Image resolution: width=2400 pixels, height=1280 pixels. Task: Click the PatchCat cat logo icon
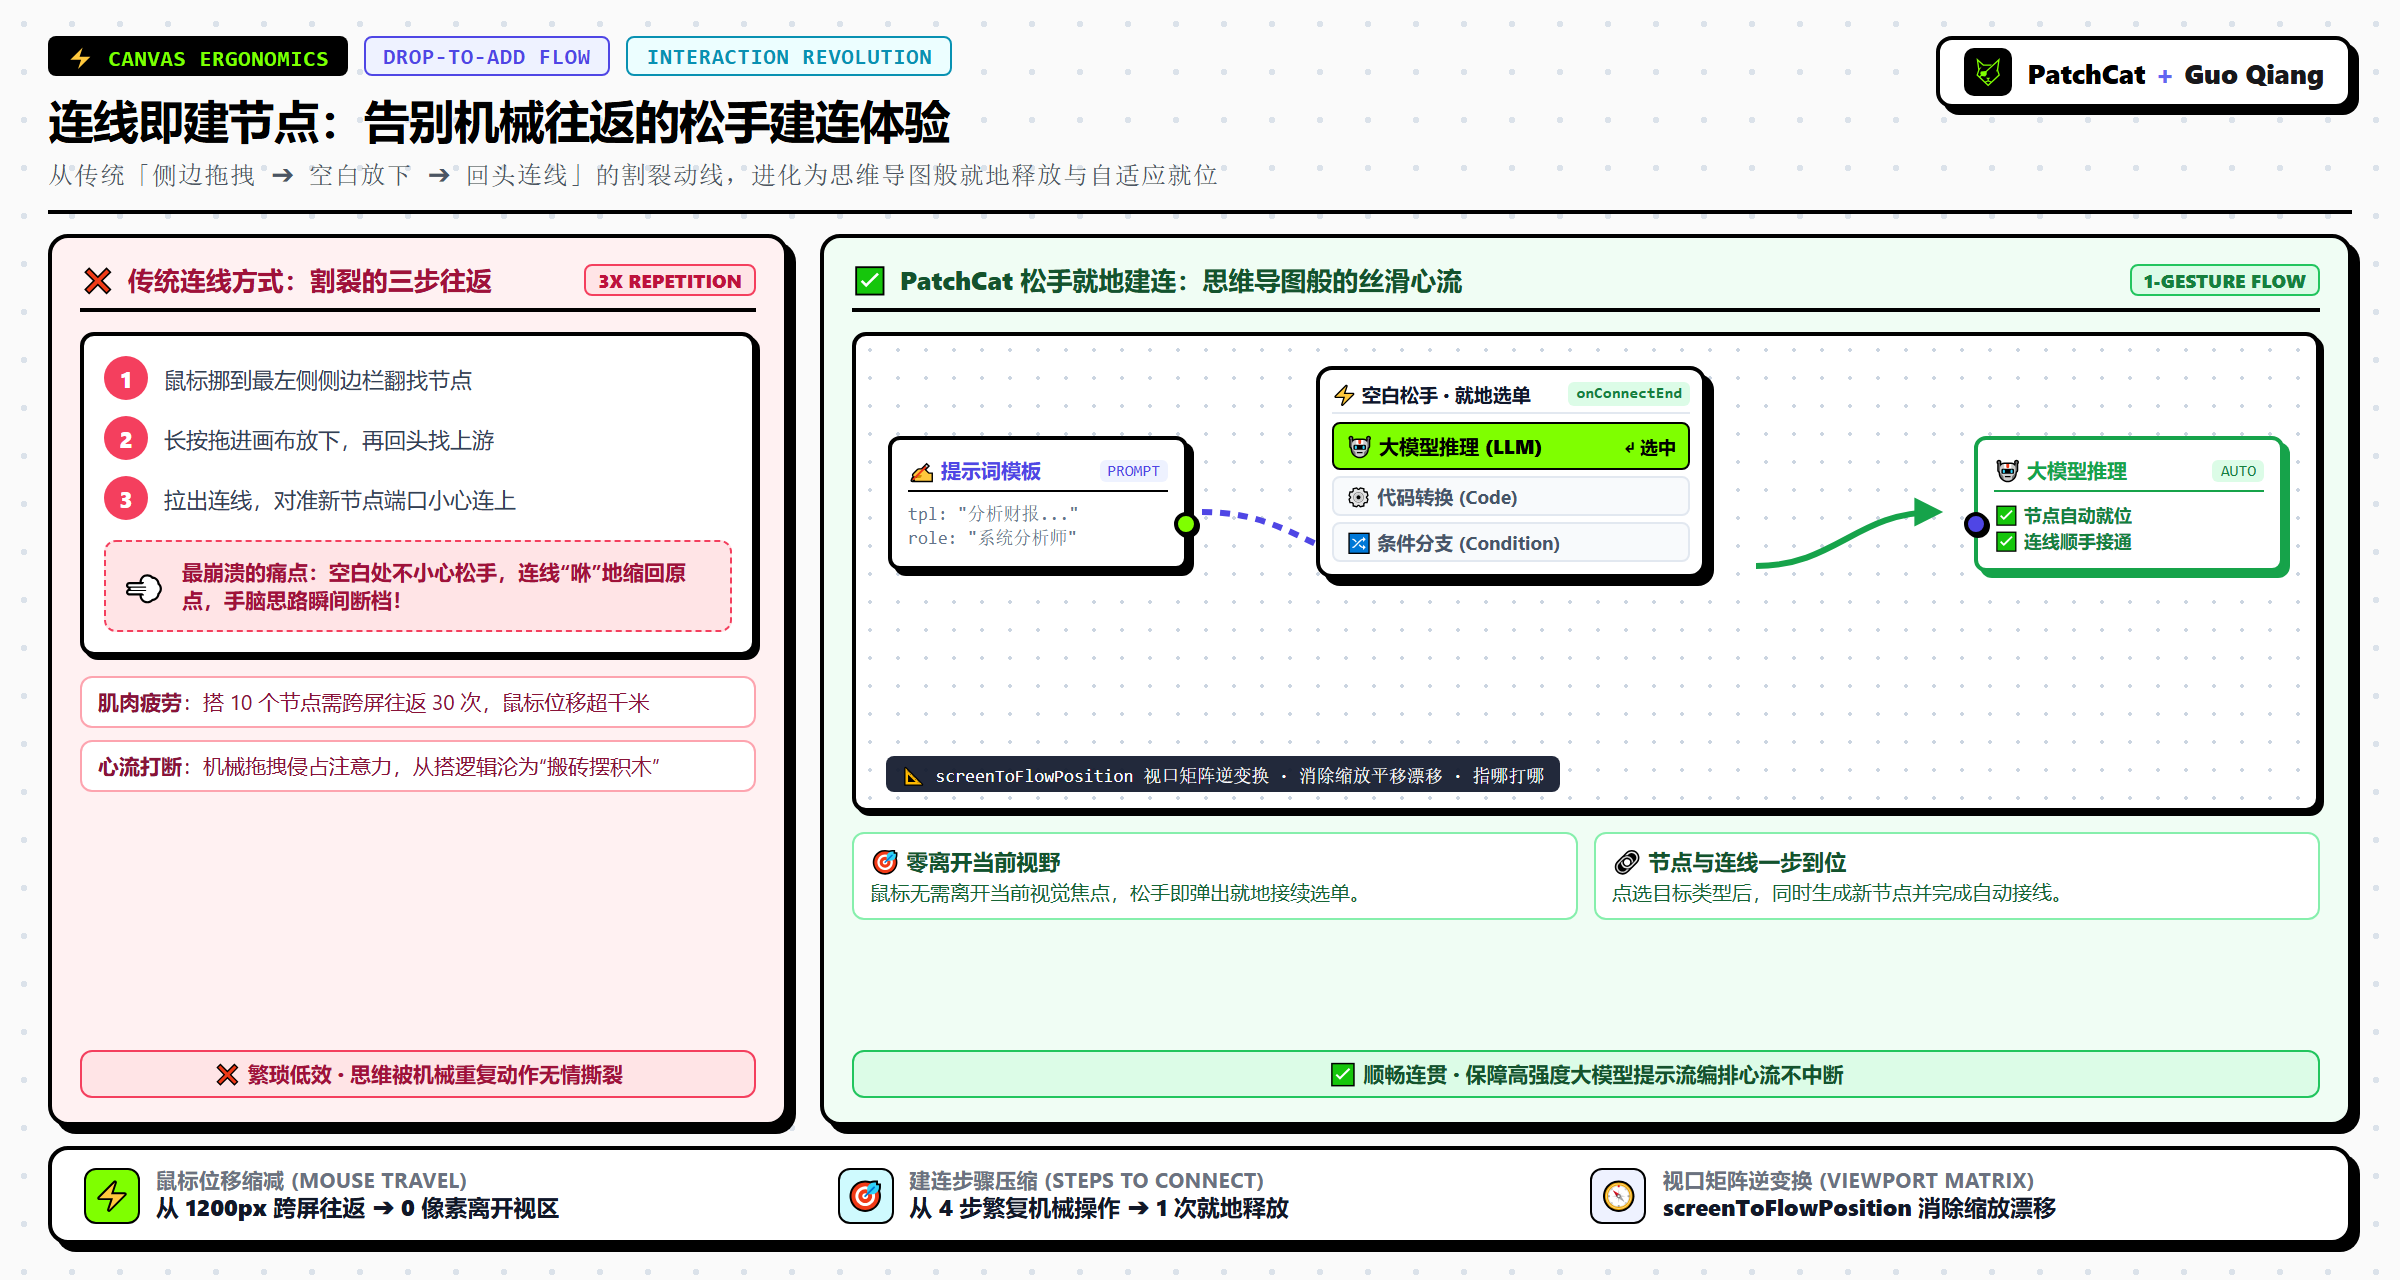click(x=1987, y=73)
